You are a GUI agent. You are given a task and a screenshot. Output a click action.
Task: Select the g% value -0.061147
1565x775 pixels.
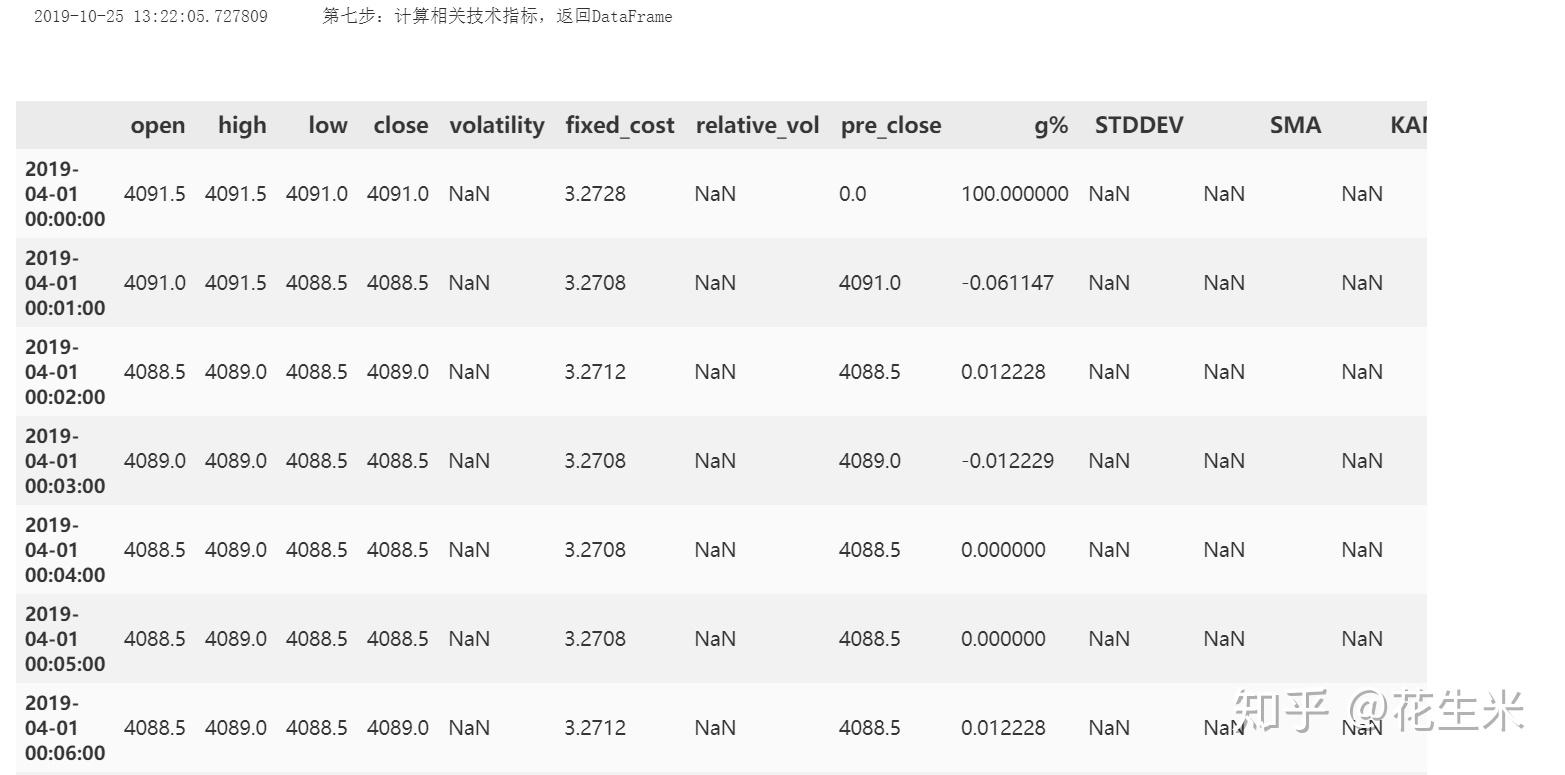pos(1007,283)
